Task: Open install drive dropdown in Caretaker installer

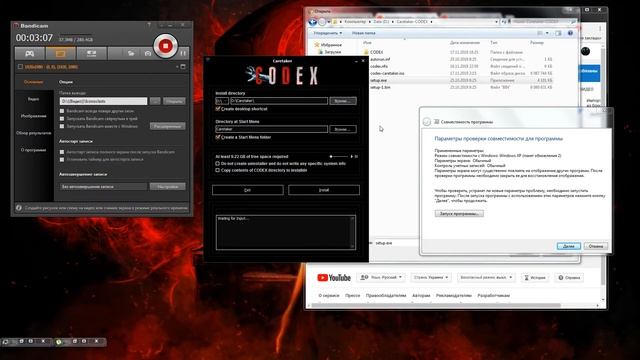Action: [222, 101]
